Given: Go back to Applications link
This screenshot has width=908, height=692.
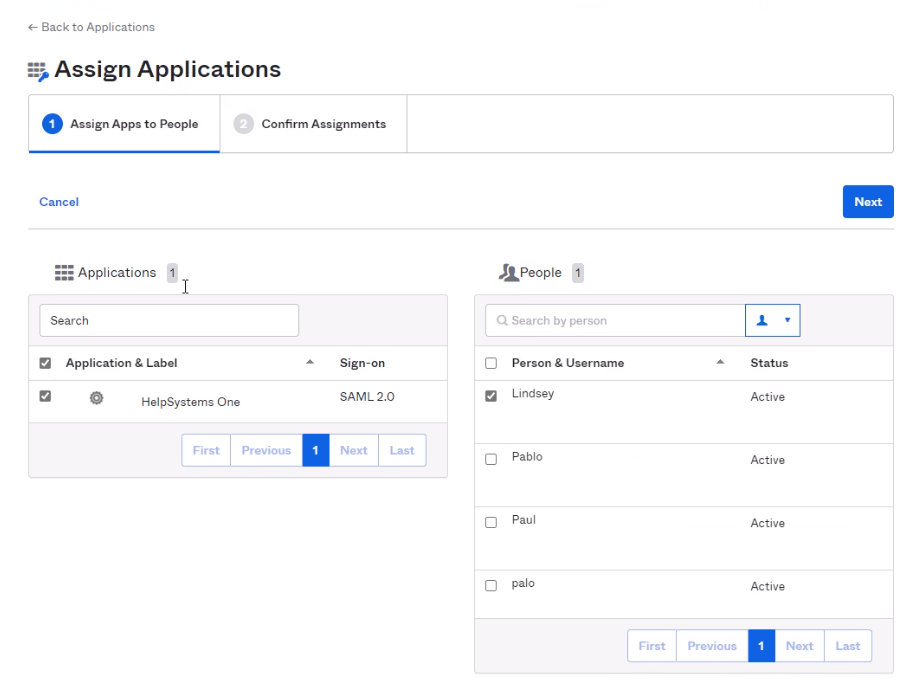Looking at the screenshot, I should (x=91, y=27).
